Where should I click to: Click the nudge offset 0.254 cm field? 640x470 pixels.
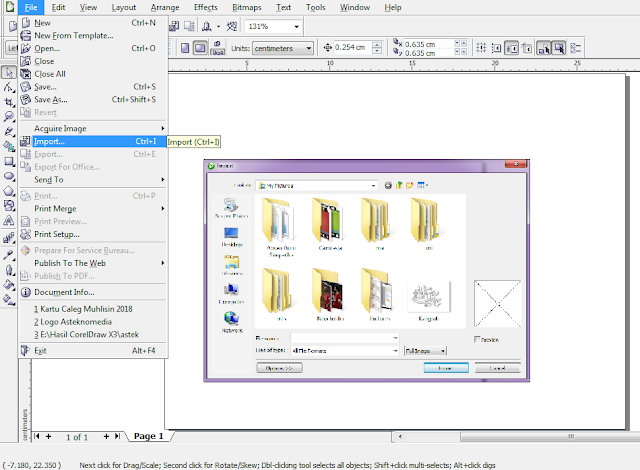tap(353, 48)
